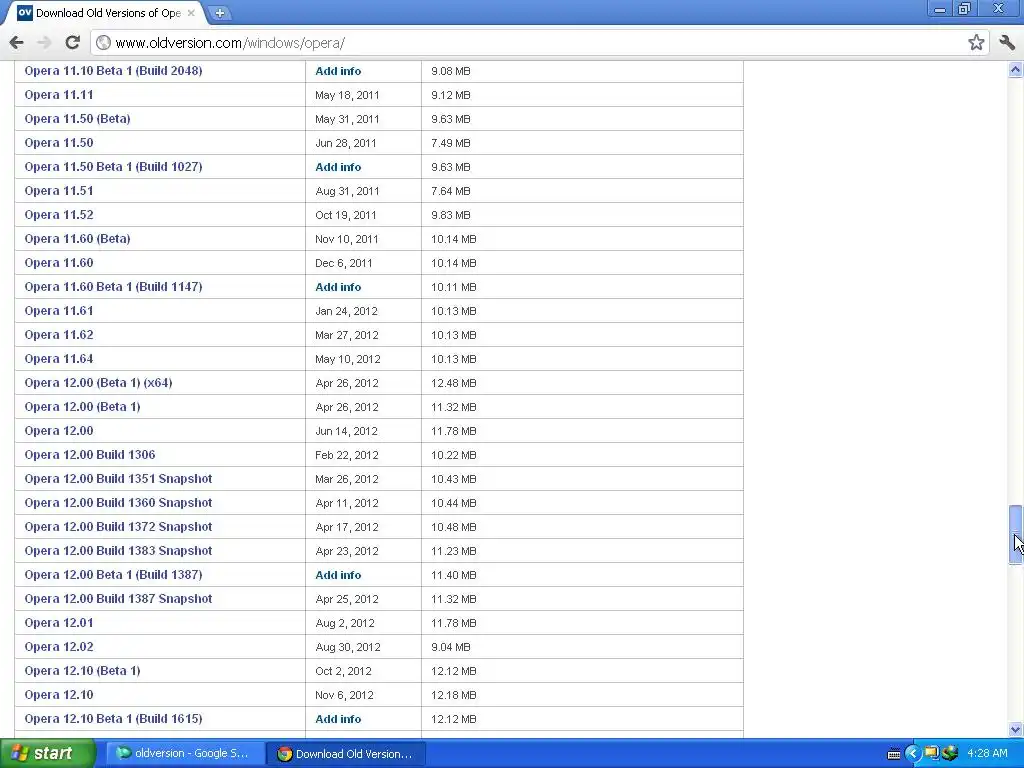Open Opera 11.50 Beta 1 (Build 1027) link
The image size is (1024, 768).
click(113, 167)
